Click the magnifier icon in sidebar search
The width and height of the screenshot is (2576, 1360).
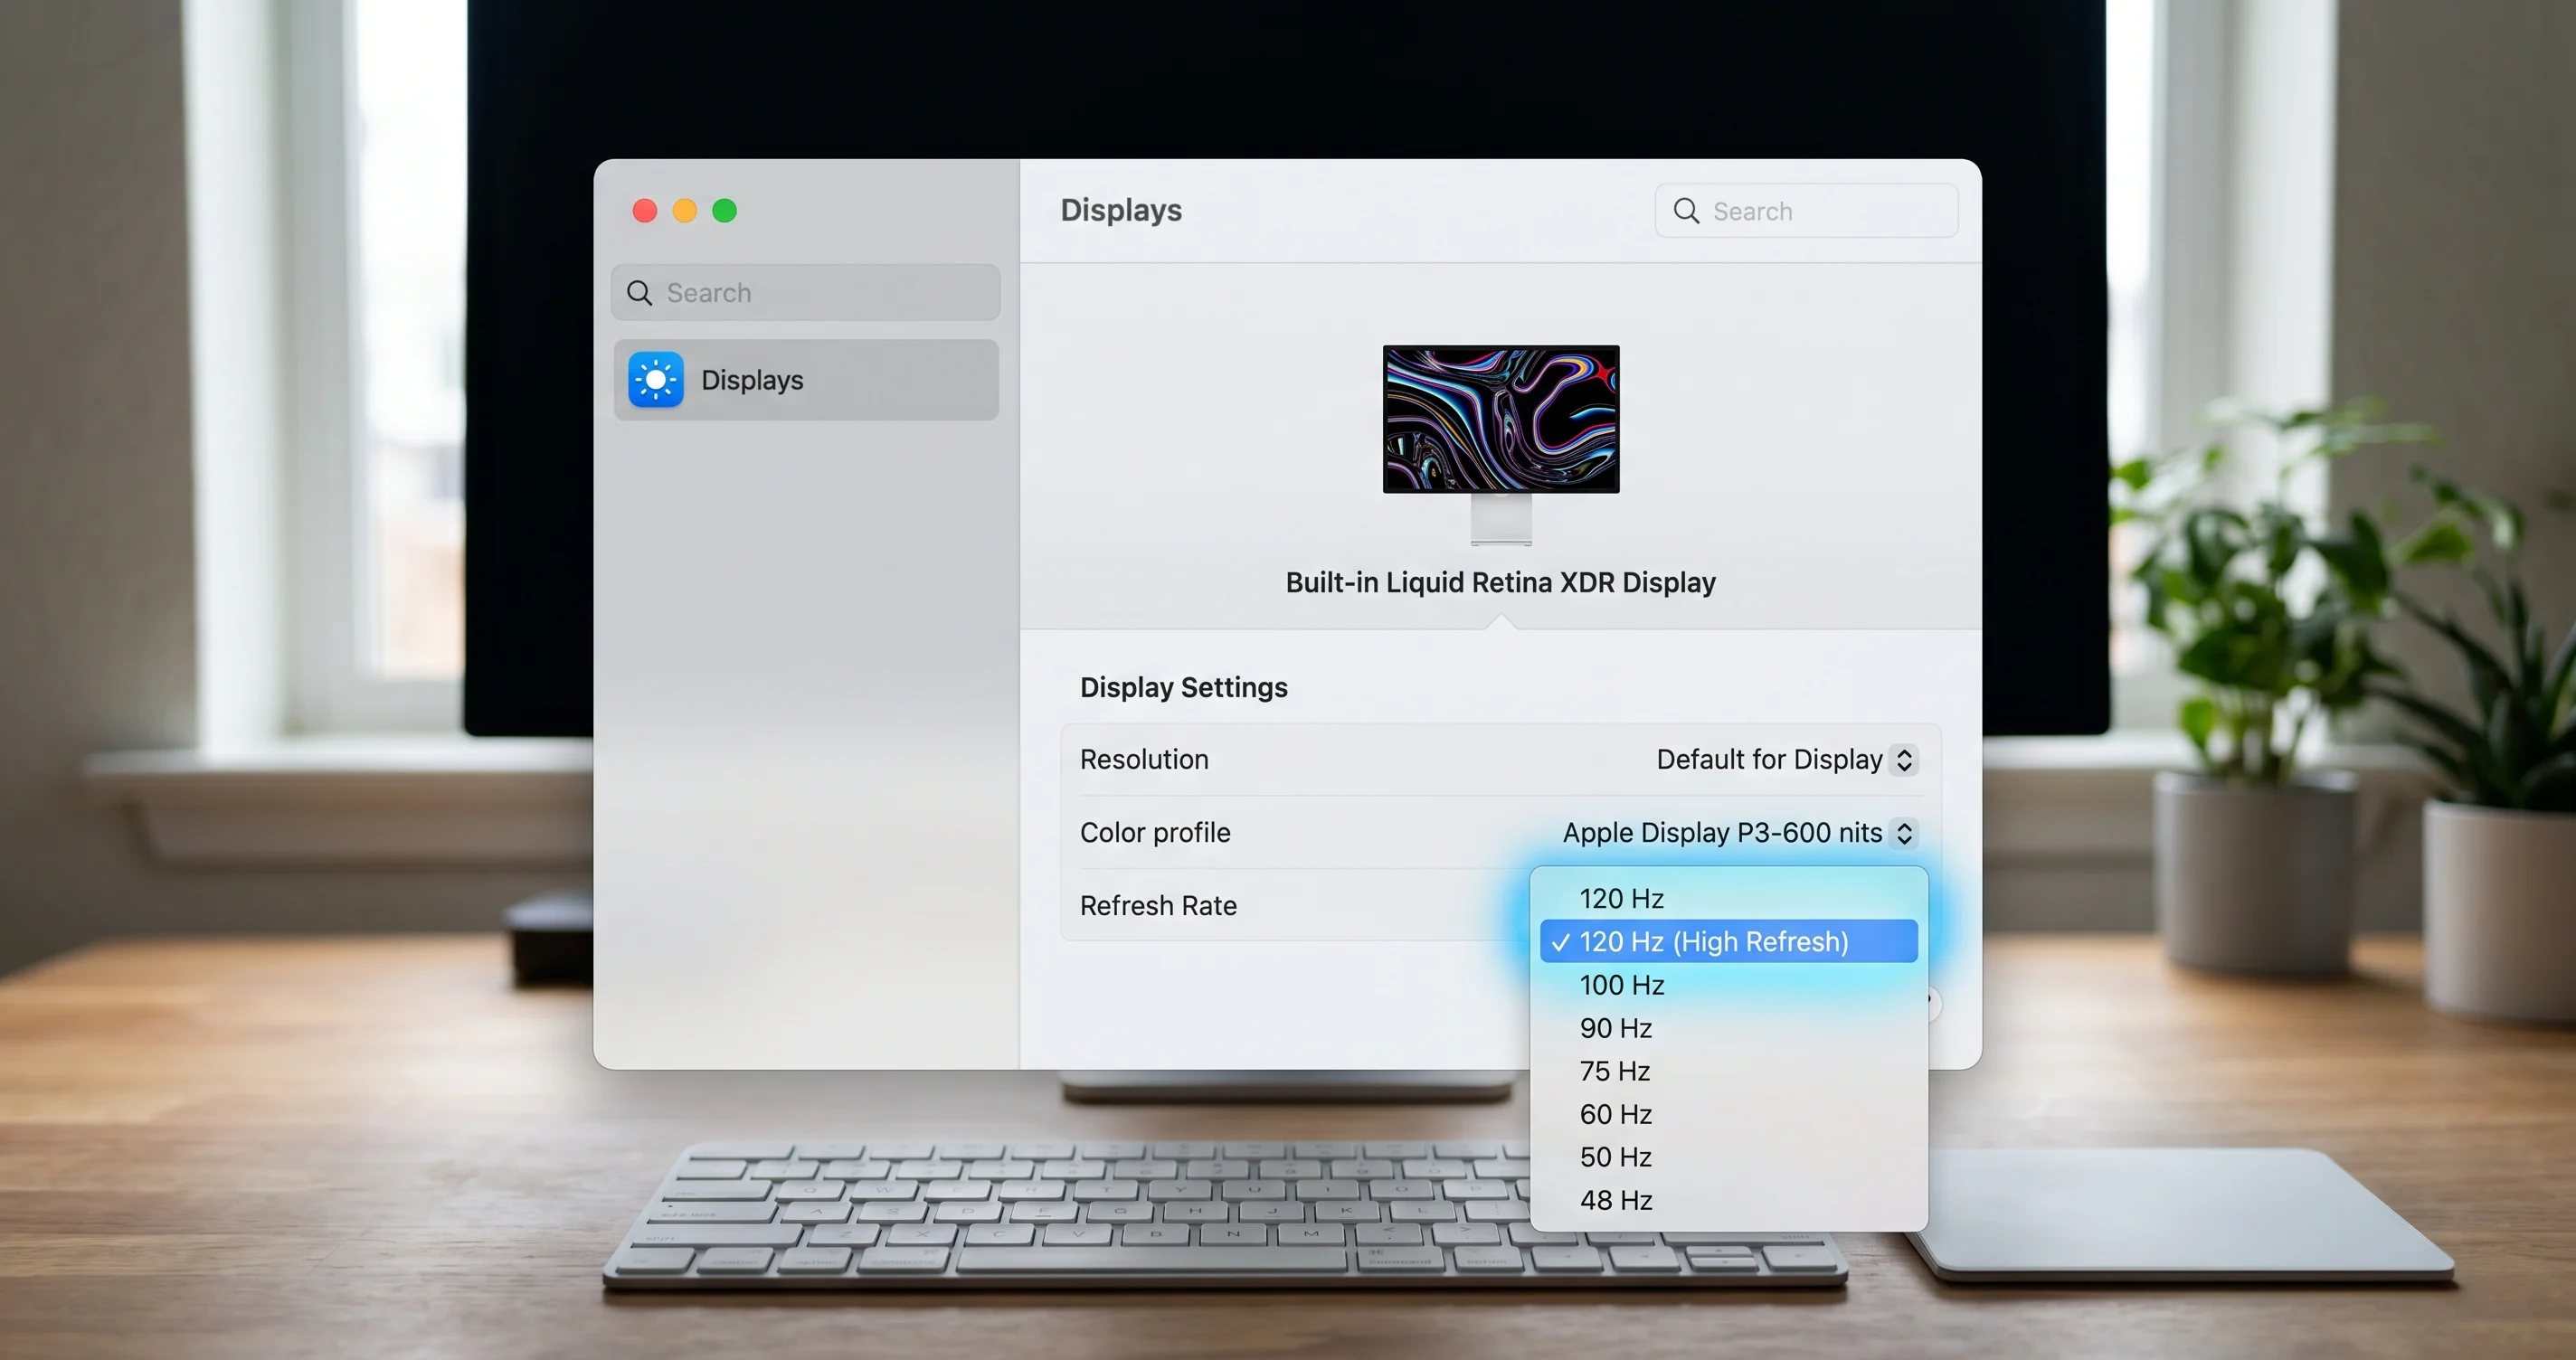point(639,293)
